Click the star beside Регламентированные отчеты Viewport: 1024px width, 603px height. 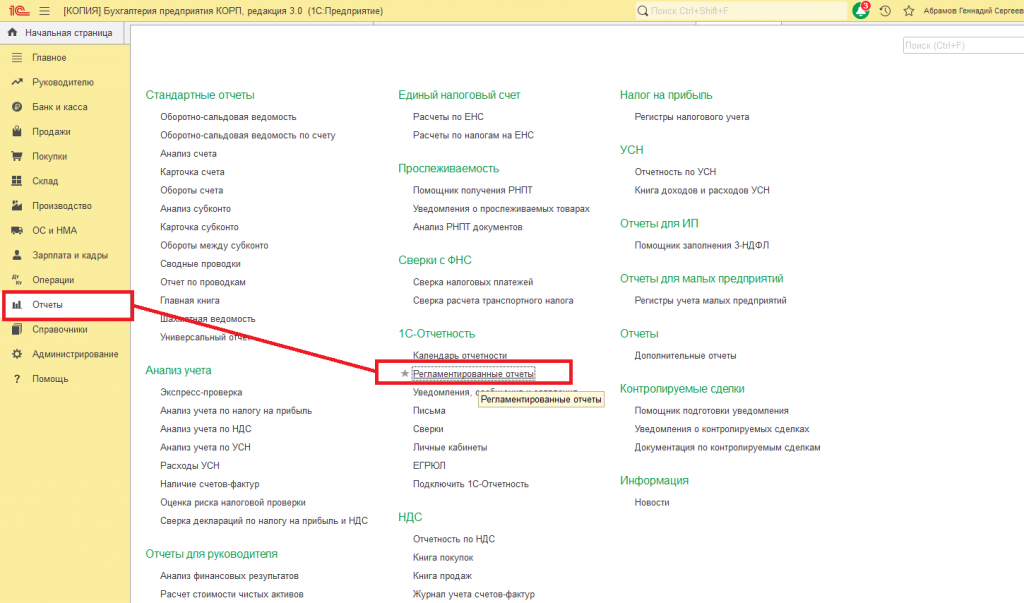point(404,374)
